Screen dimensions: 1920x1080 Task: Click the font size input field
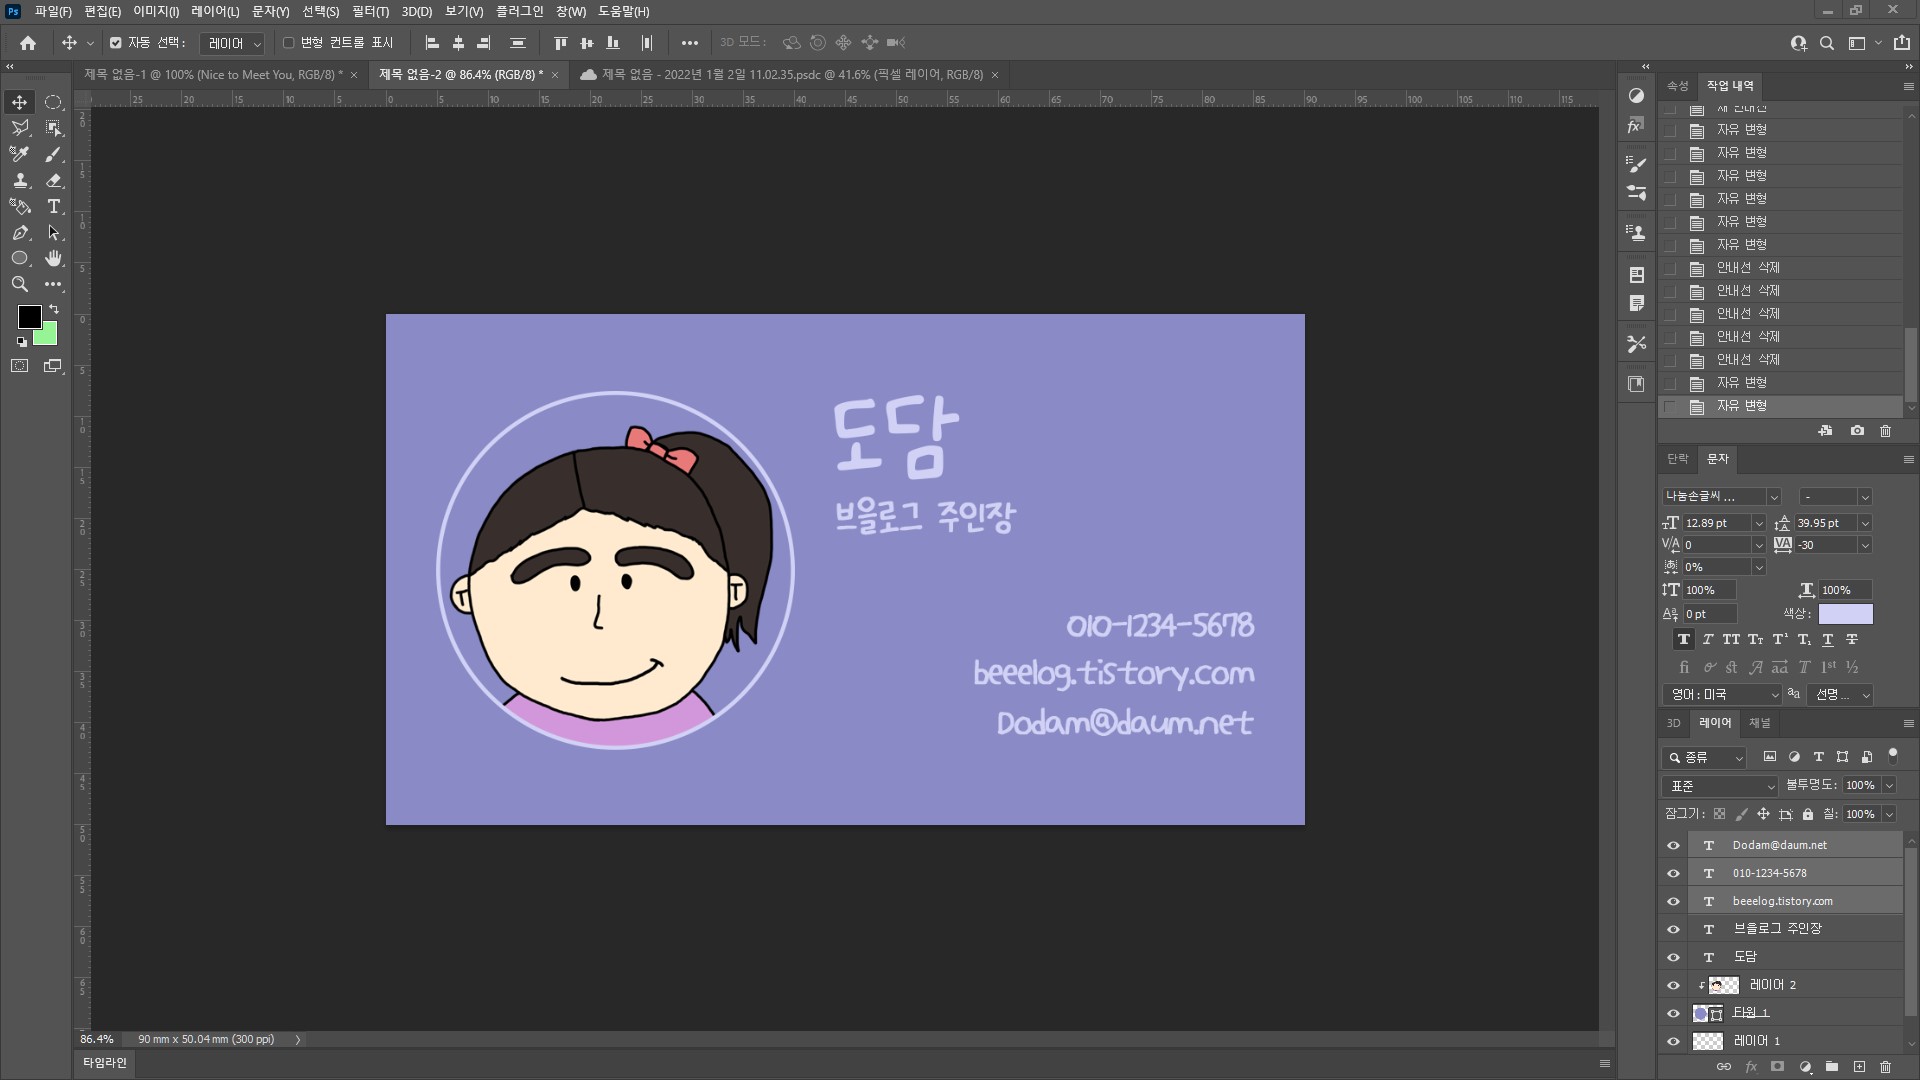click(1715, 523)
